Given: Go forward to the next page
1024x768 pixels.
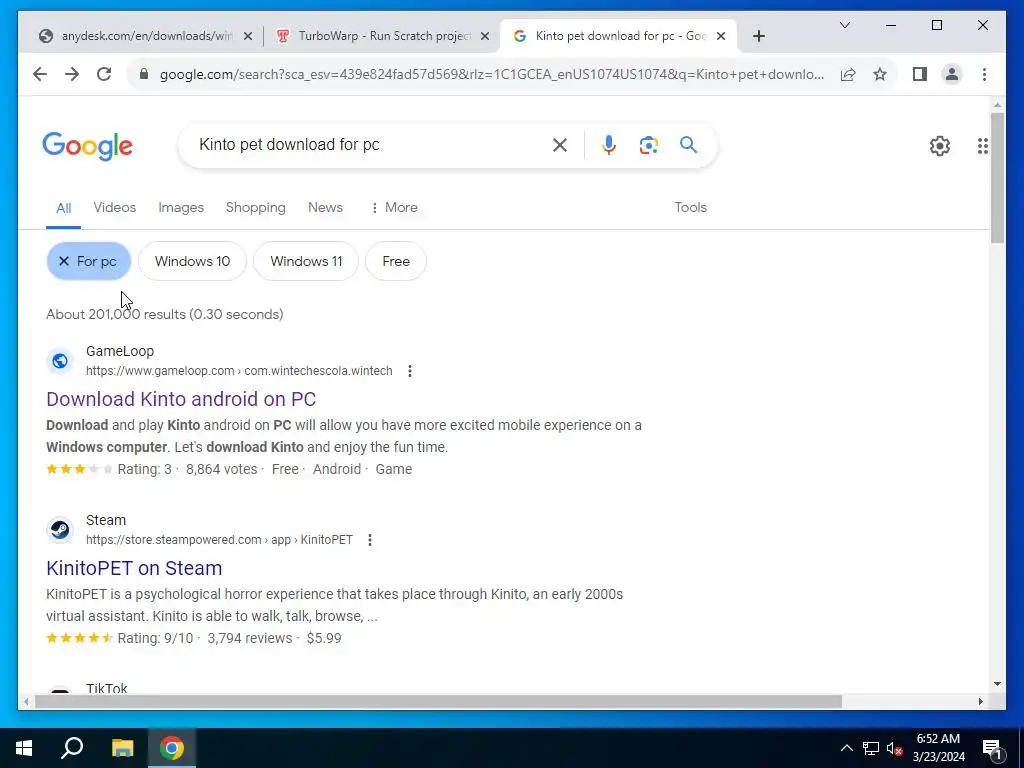Looking at the screenshot, I should click(72, 74).
